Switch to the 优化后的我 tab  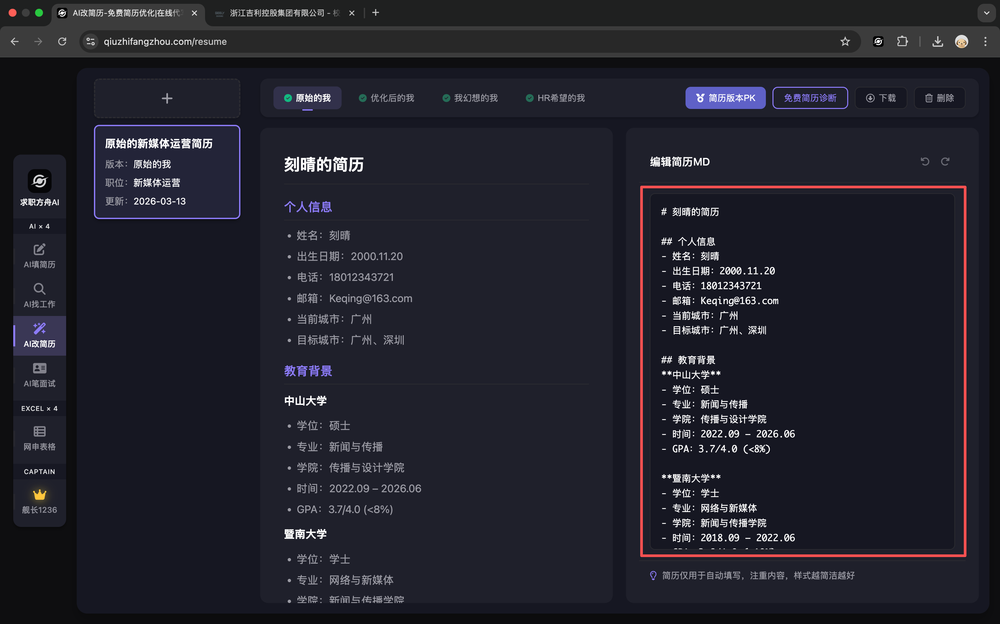tap(386, 98)
